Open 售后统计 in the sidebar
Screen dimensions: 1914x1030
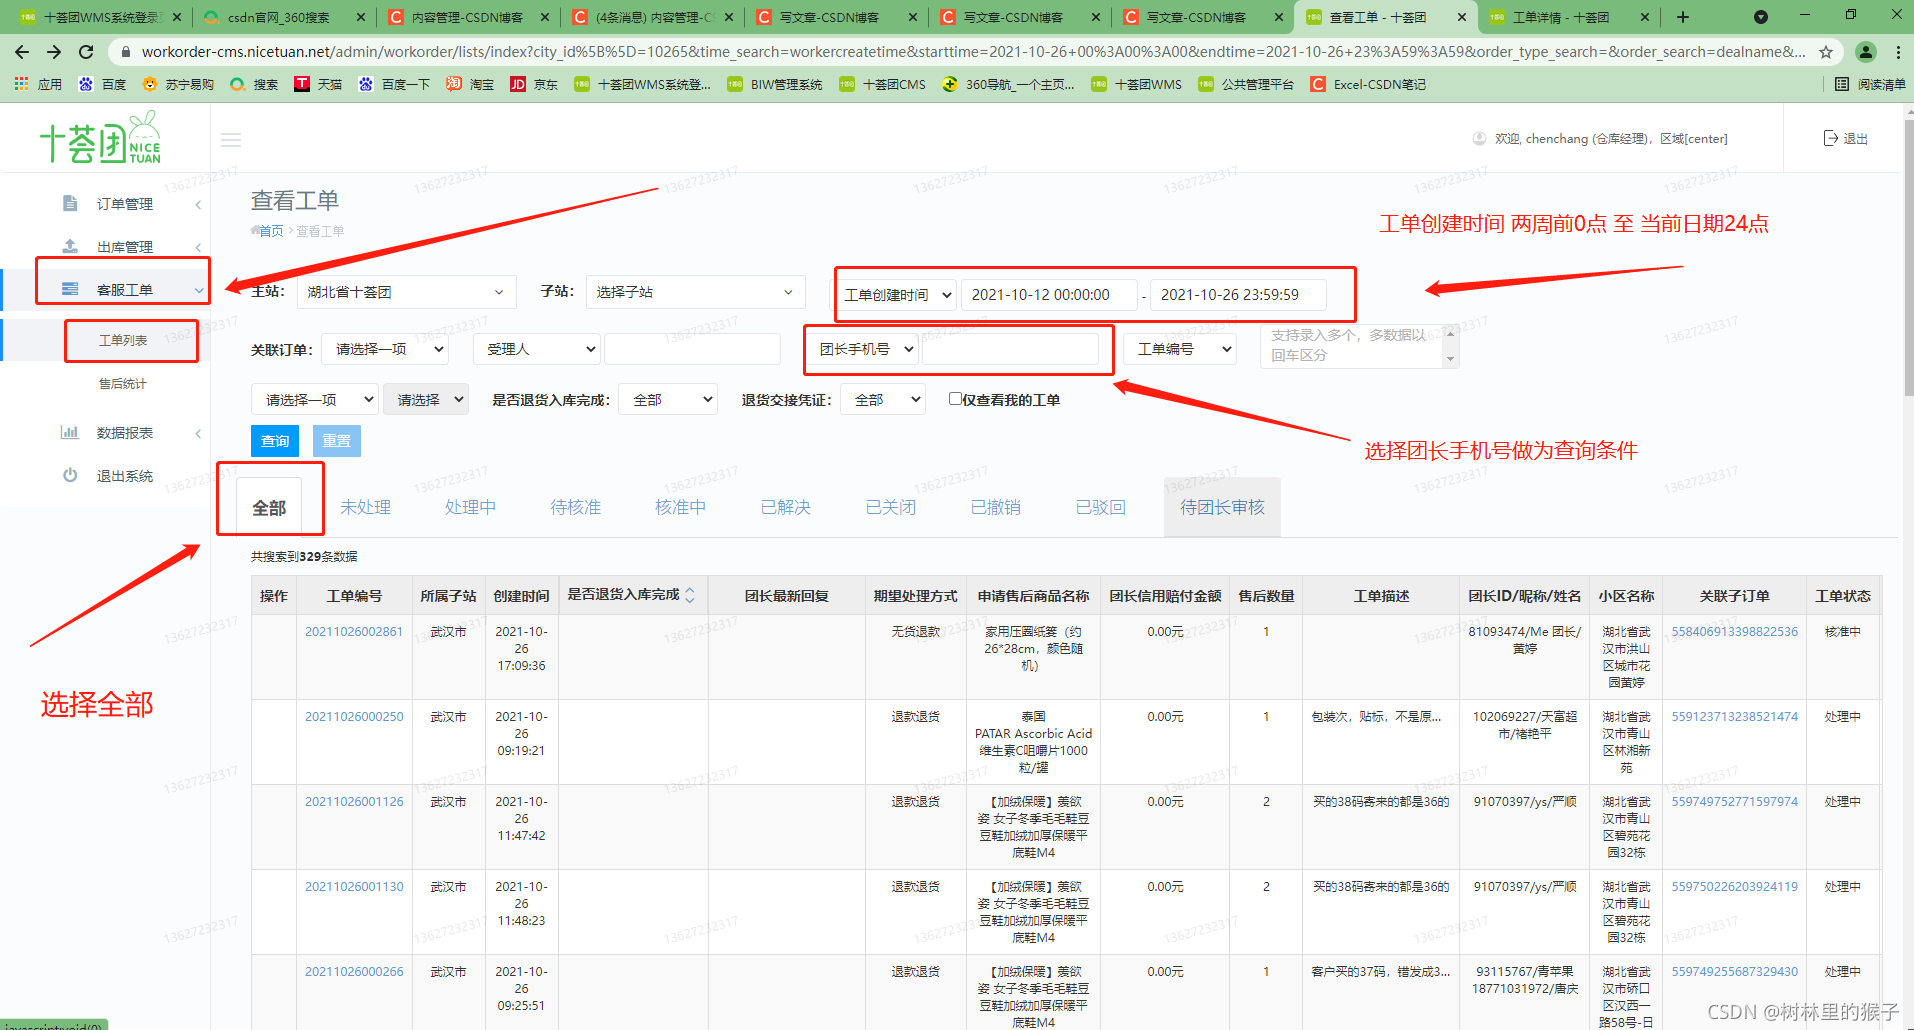pyautogui.click(x=123, y=383)
